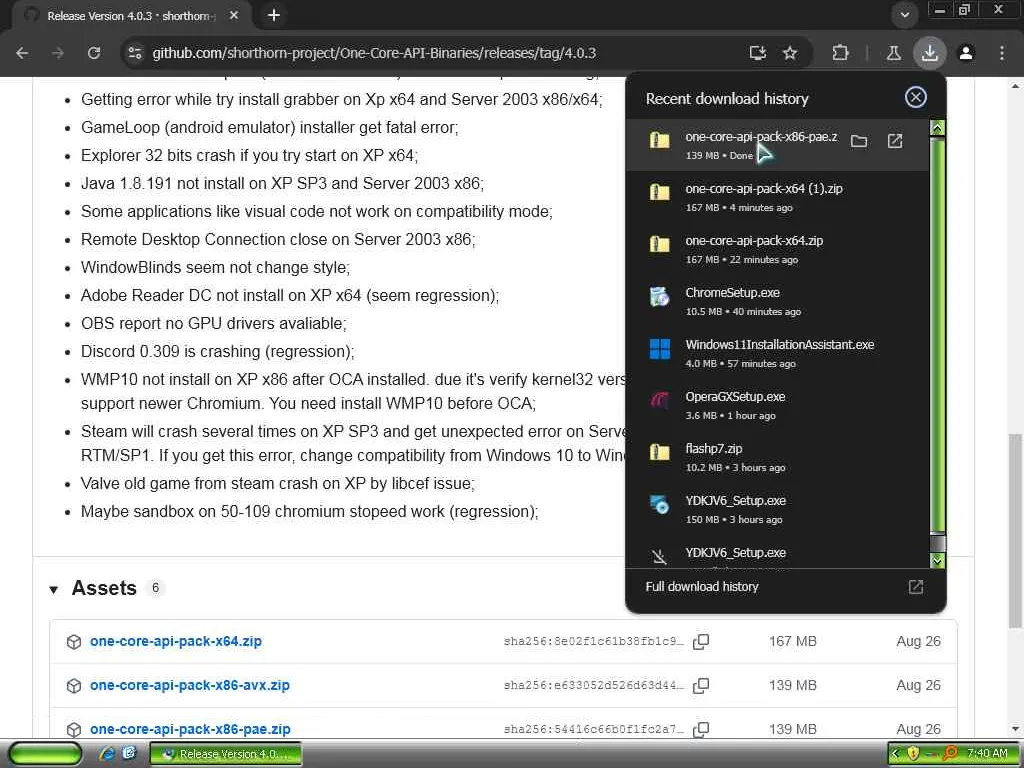
Task: Click the YDKJV6_Setup.exe 150 MB disc icon
Action: pos(660,504)
